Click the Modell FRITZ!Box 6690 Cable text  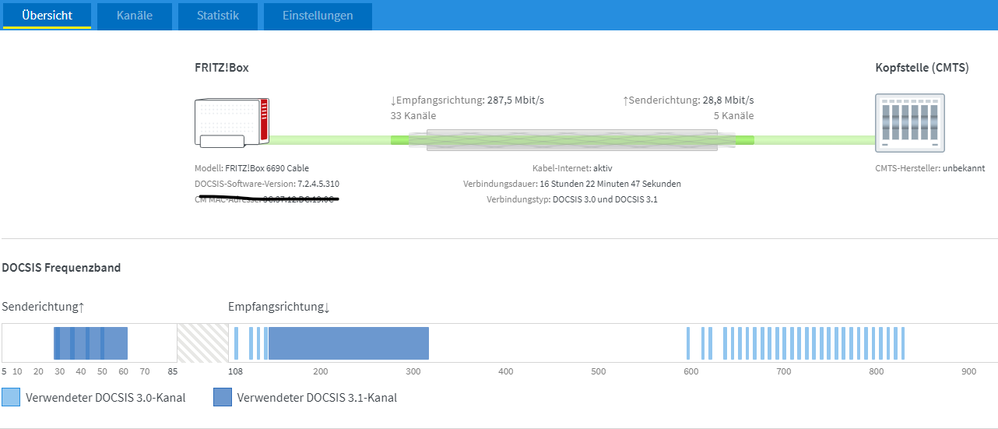pos(251,169)
